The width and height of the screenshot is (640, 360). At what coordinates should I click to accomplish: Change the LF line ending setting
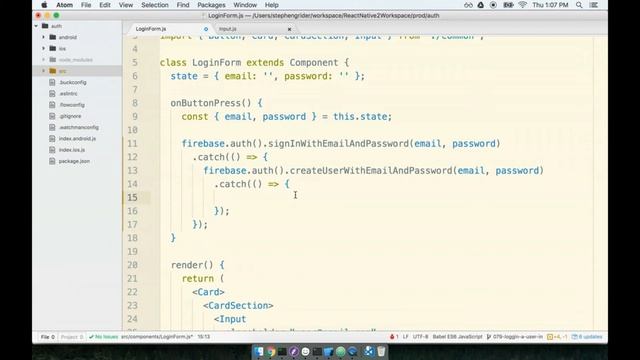tap(405, 337)
